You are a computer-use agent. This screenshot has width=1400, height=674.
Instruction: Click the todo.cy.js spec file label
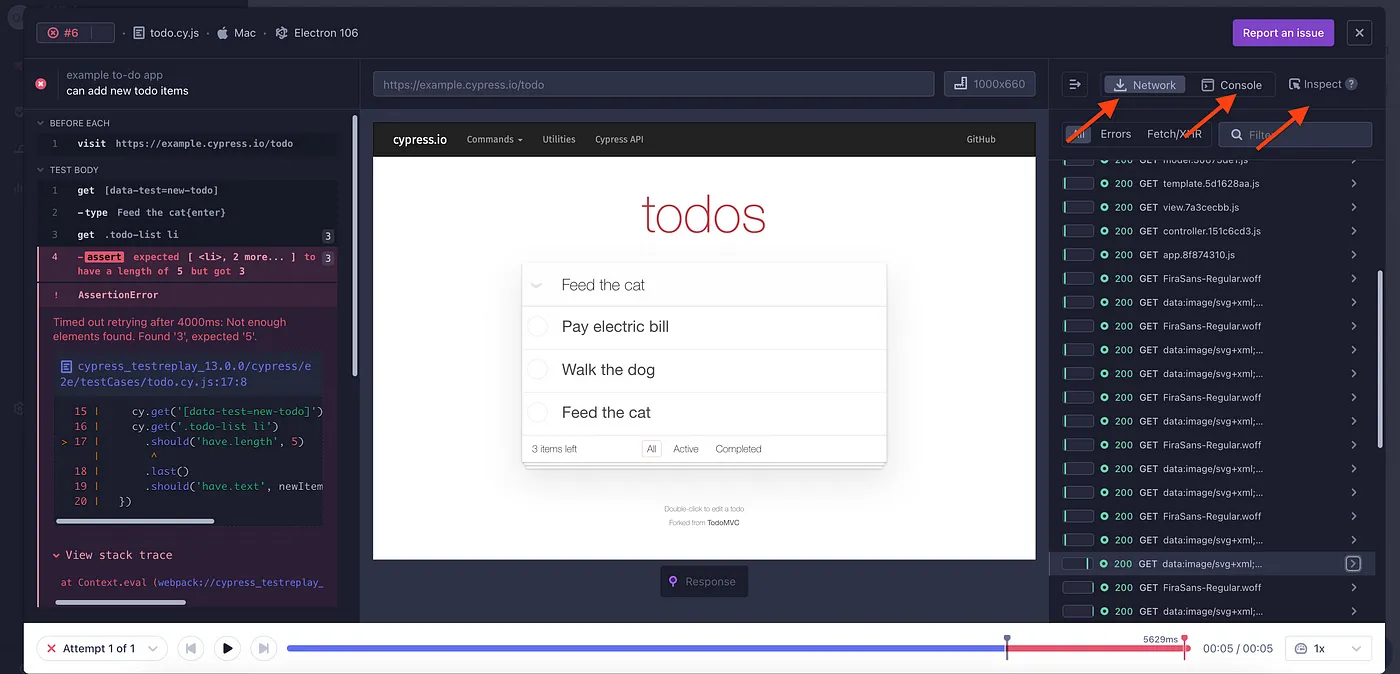[x=168, y=33]
